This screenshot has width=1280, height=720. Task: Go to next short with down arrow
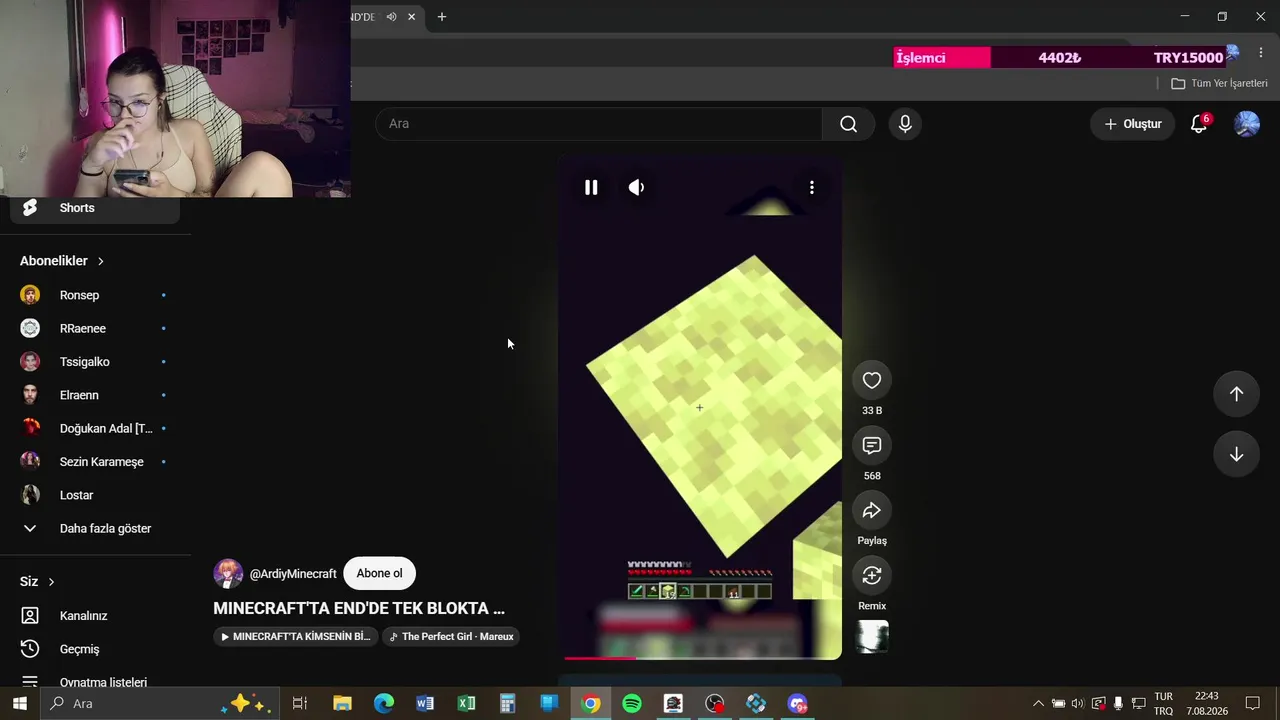(1236, 454)
